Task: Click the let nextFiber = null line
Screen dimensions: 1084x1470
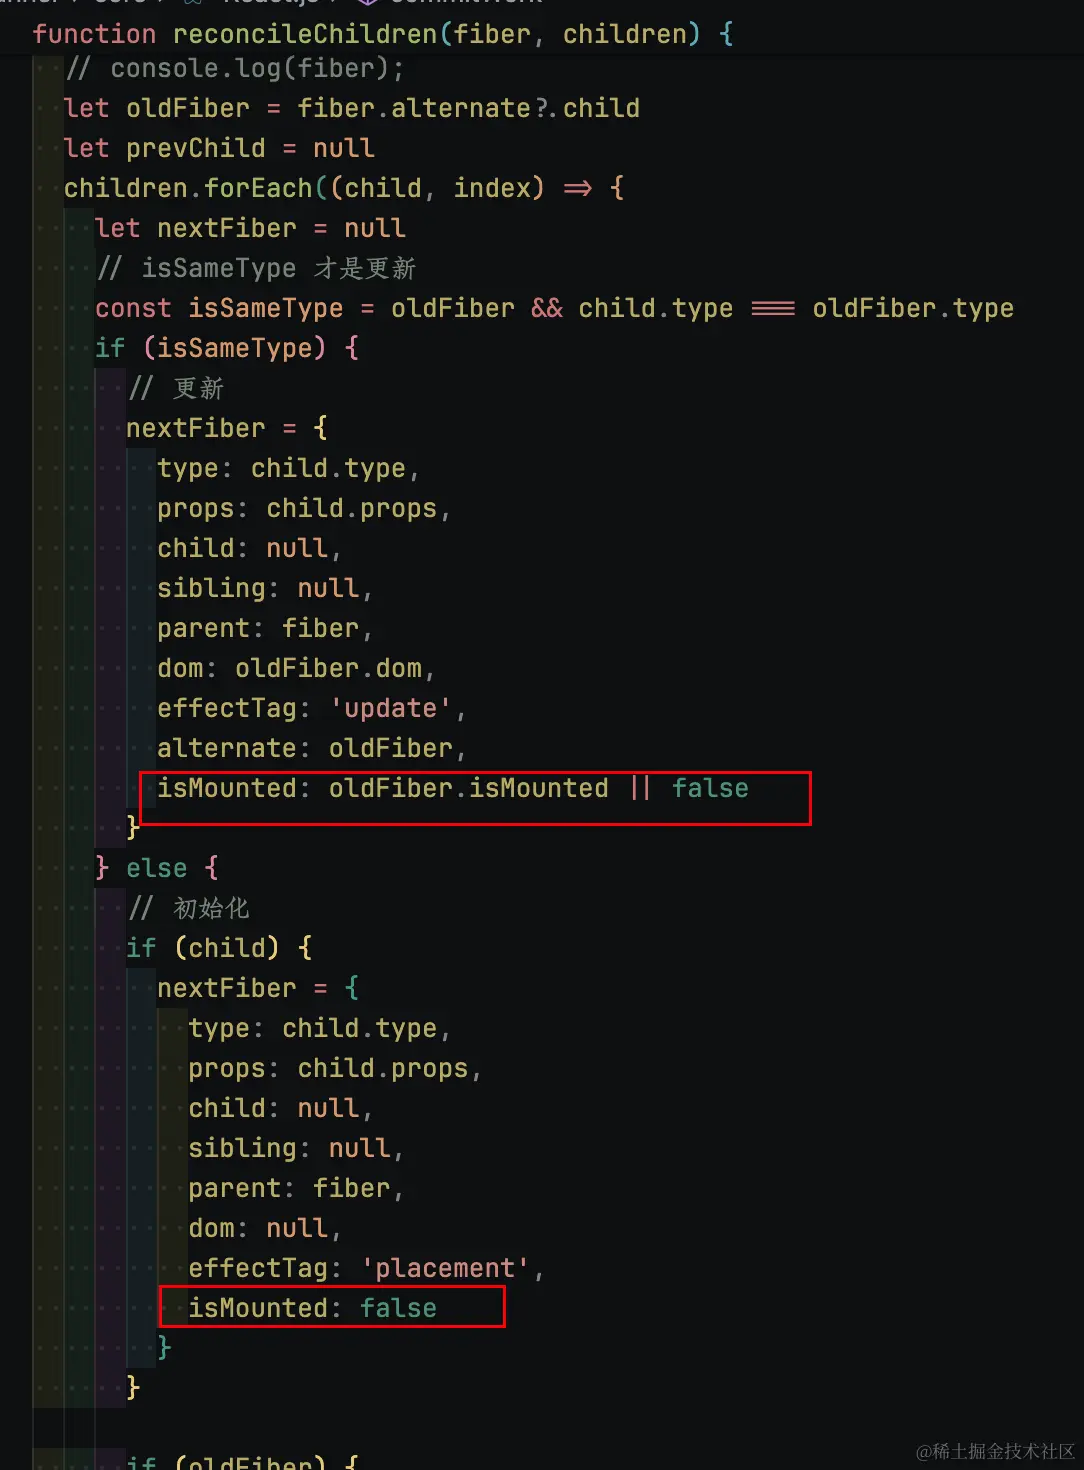Action: tap(250, 228)
